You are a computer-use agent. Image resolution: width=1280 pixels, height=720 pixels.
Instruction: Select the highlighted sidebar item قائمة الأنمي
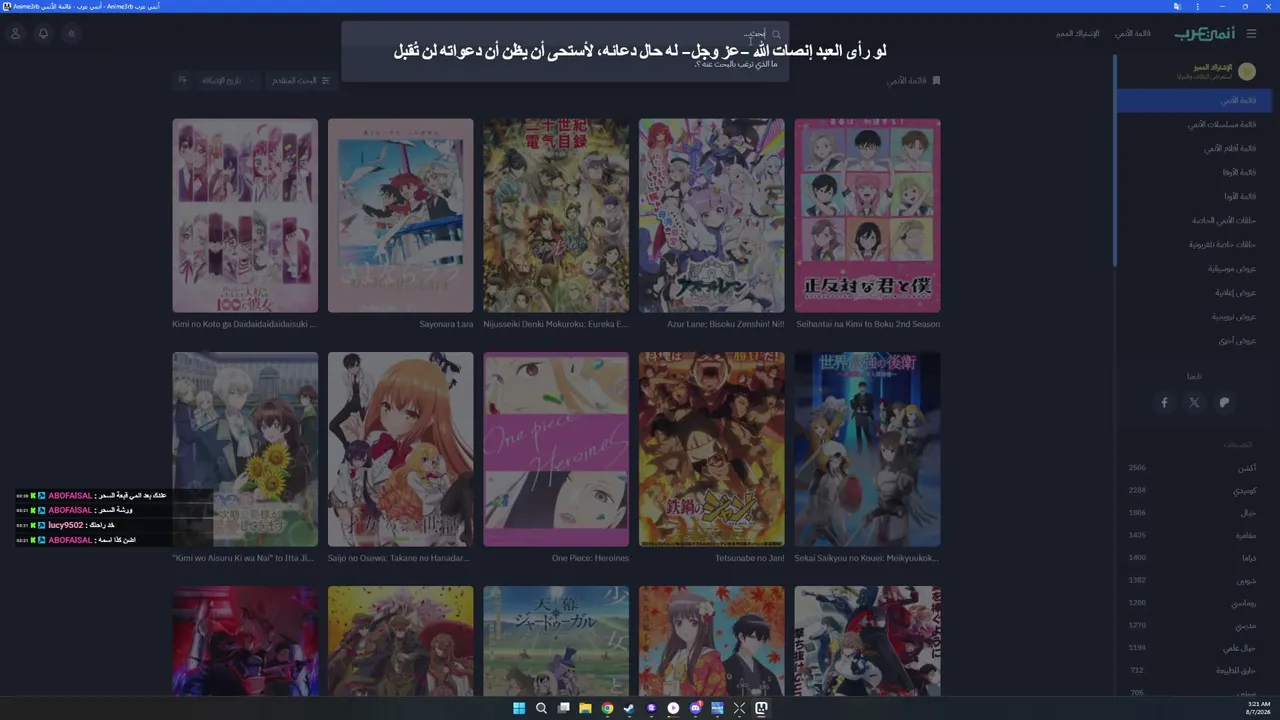click(1194, 100)
